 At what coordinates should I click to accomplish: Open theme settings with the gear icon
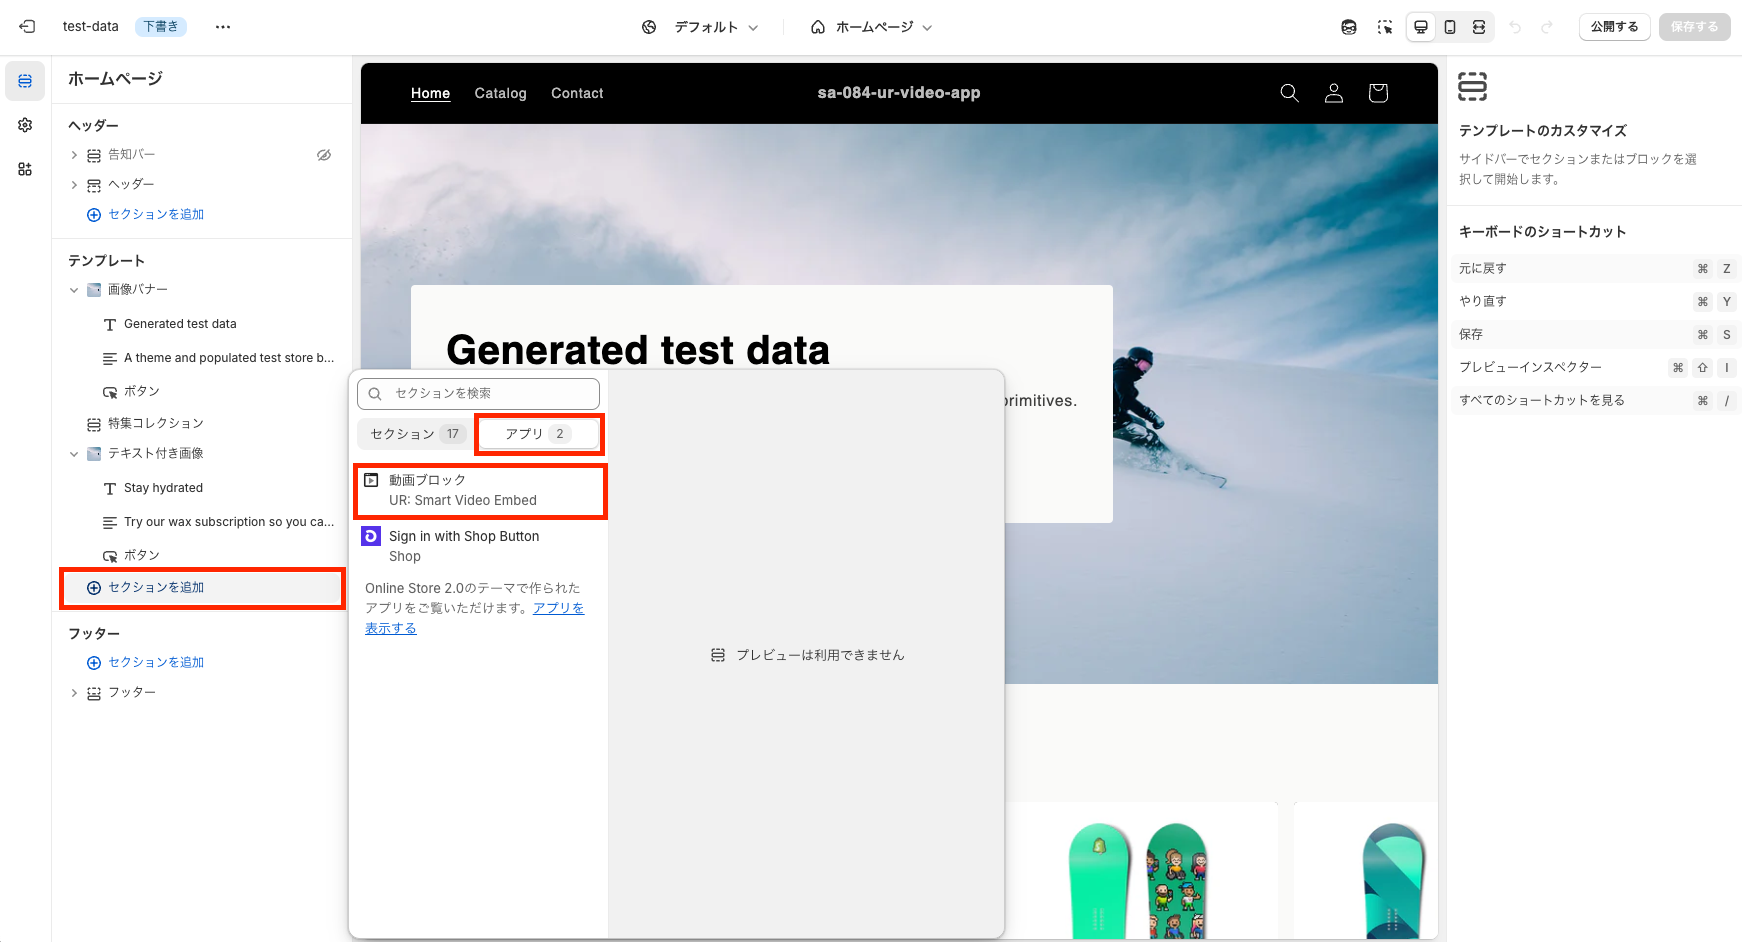point(24,125)
